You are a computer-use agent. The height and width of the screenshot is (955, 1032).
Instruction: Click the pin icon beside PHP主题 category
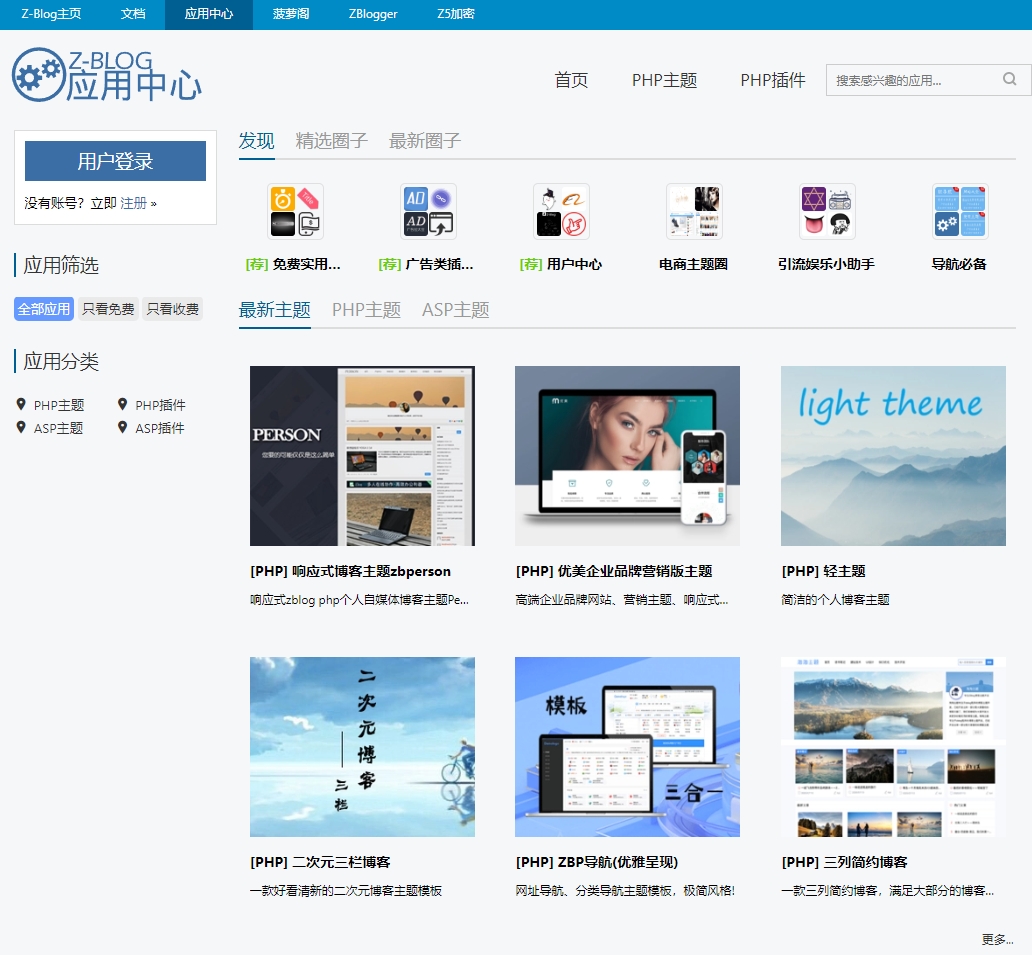[x=21, y=404]
